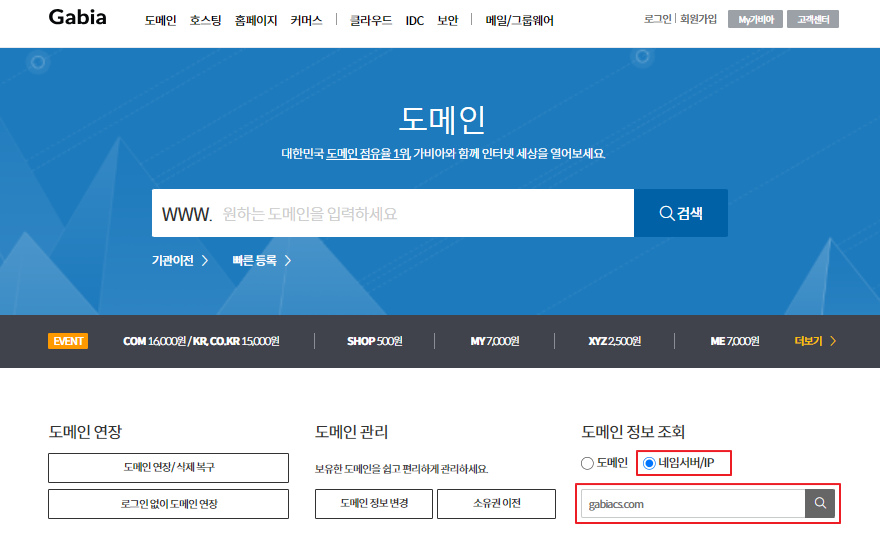880x533 pixels.
Task: Open the My가비아 button
Action: pos(755,19)
